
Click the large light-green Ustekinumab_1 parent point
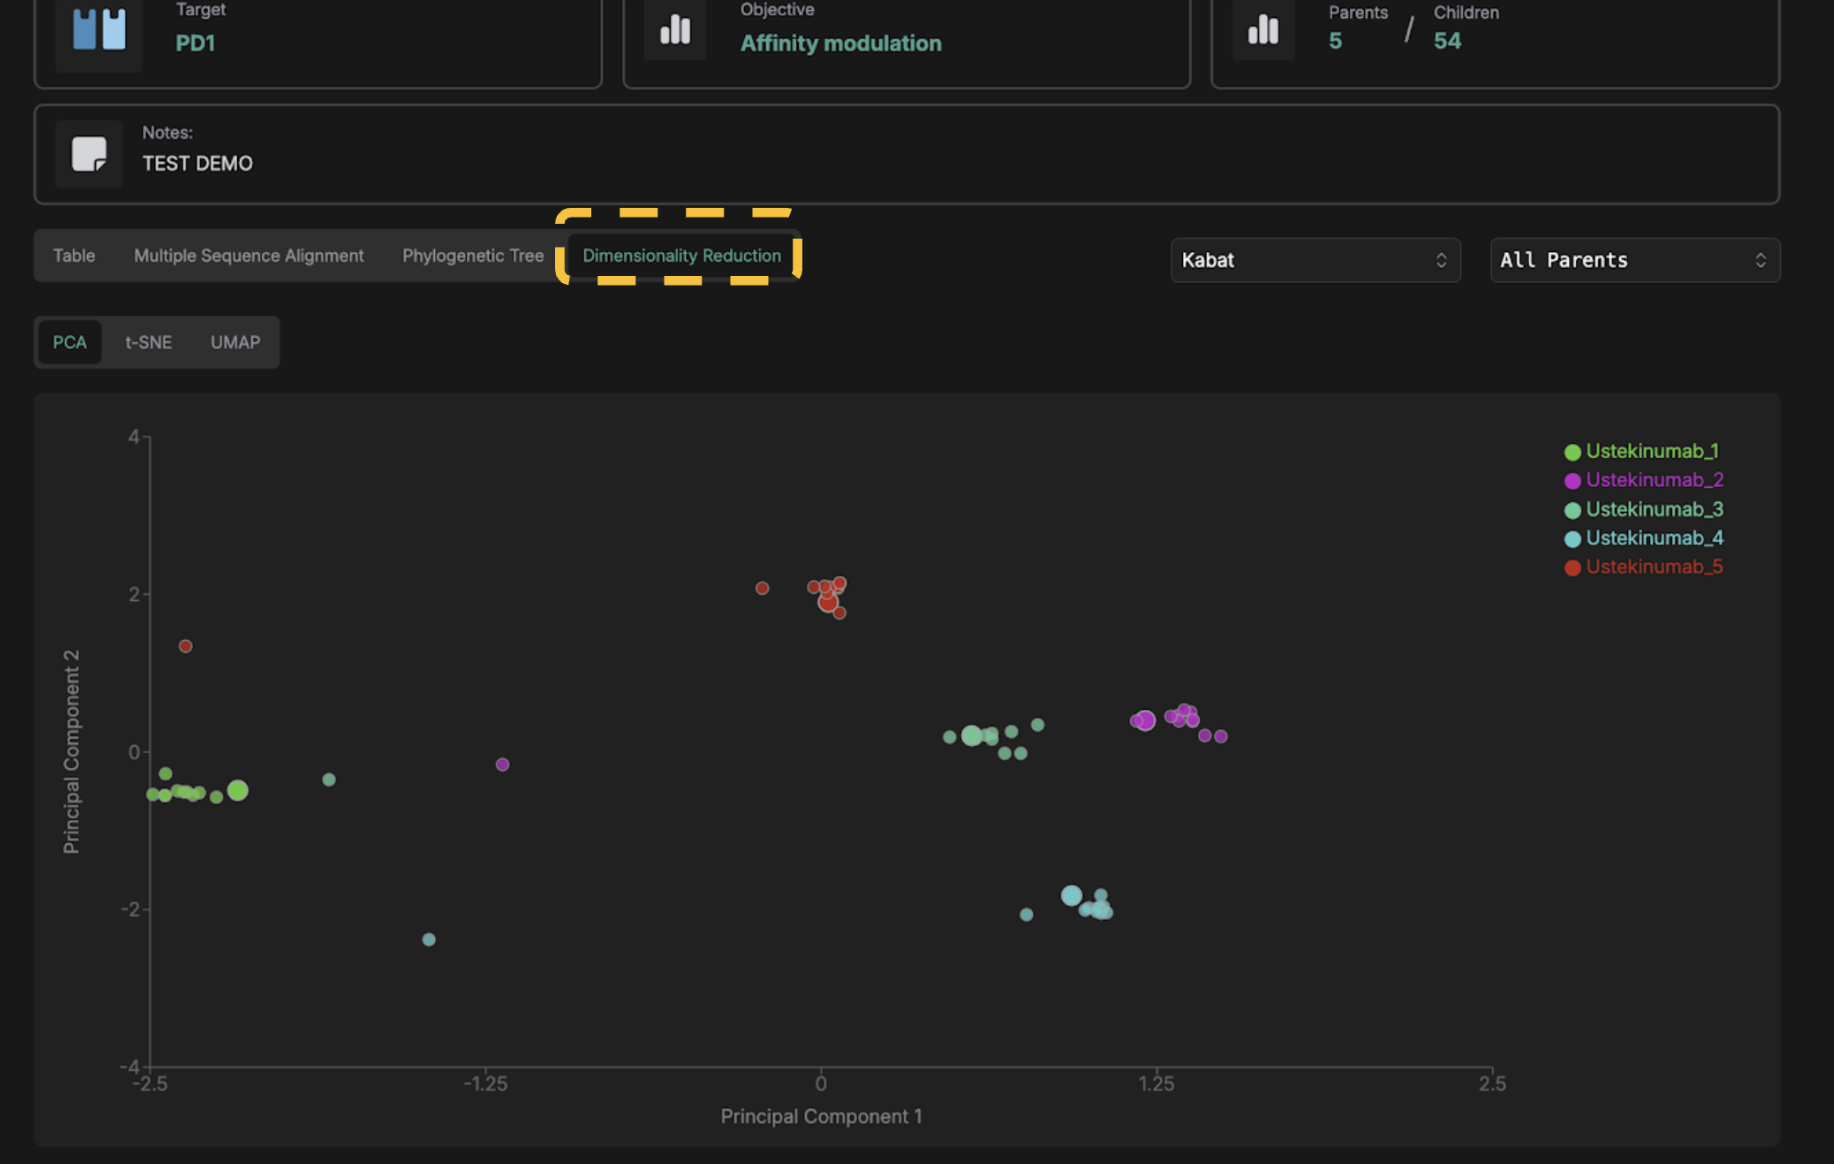coord(237,791)
